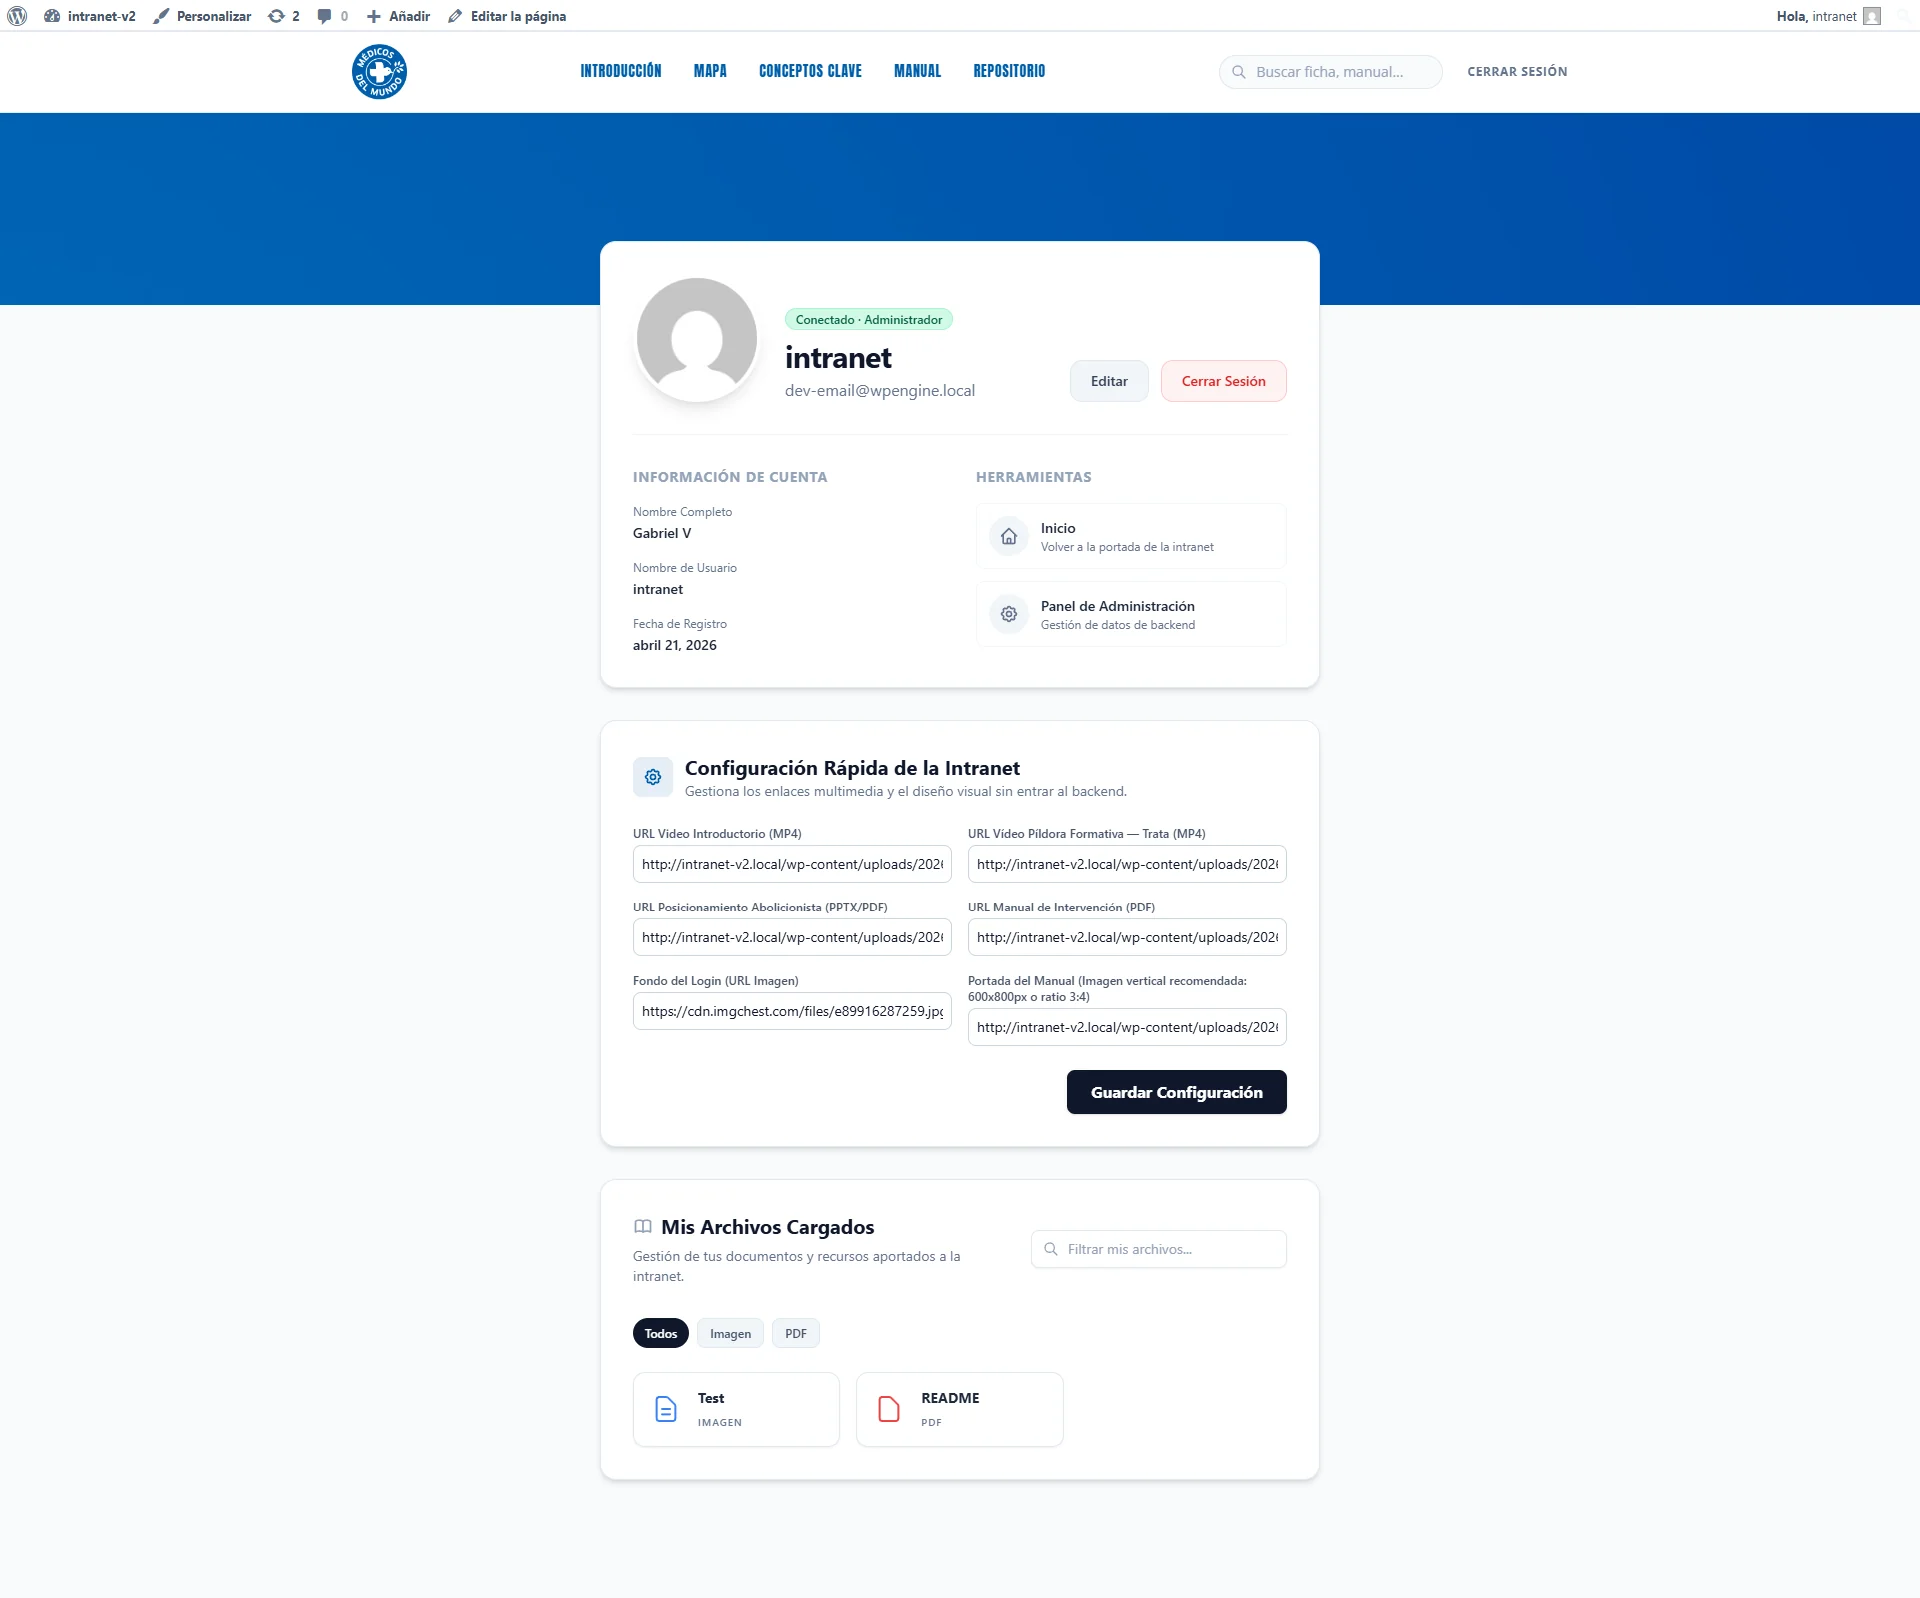Viewport: 1920px width, 1598px height.
Task: Open Conceptos Clave in the navigation
Action: [810, 71]
